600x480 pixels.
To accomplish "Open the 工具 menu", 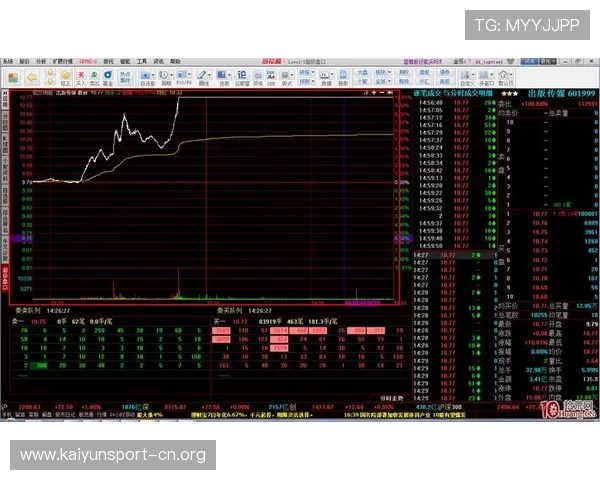I will coord(142,61).
